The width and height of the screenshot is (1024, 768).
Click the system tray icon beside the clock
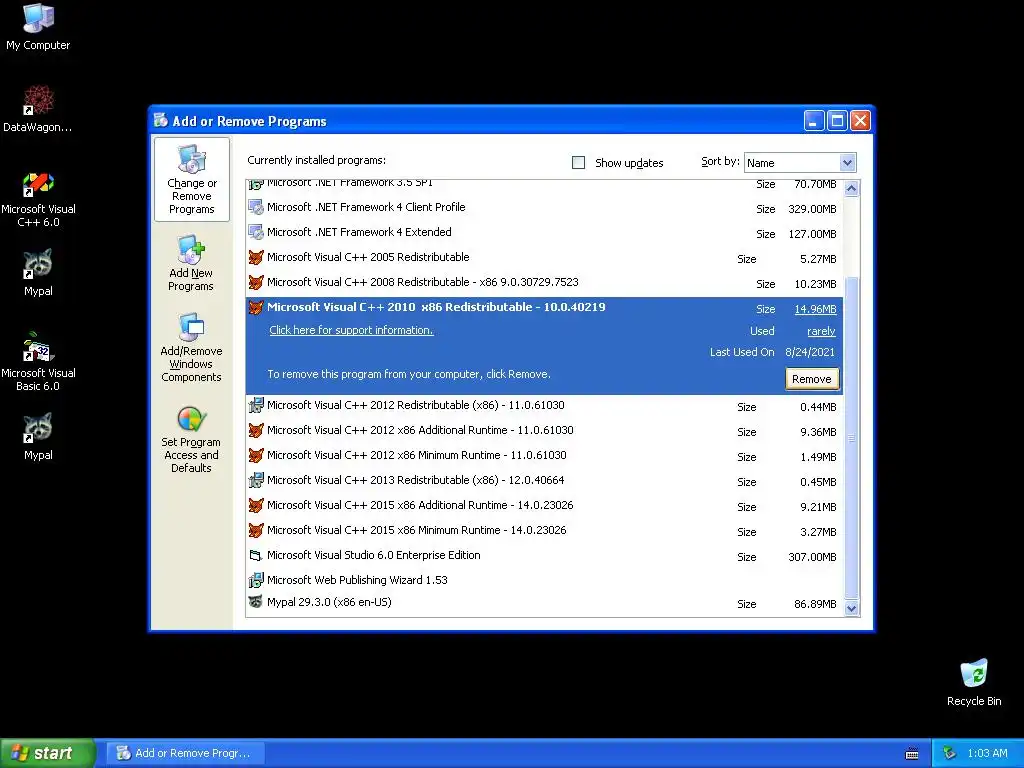[x=950, y=753]
